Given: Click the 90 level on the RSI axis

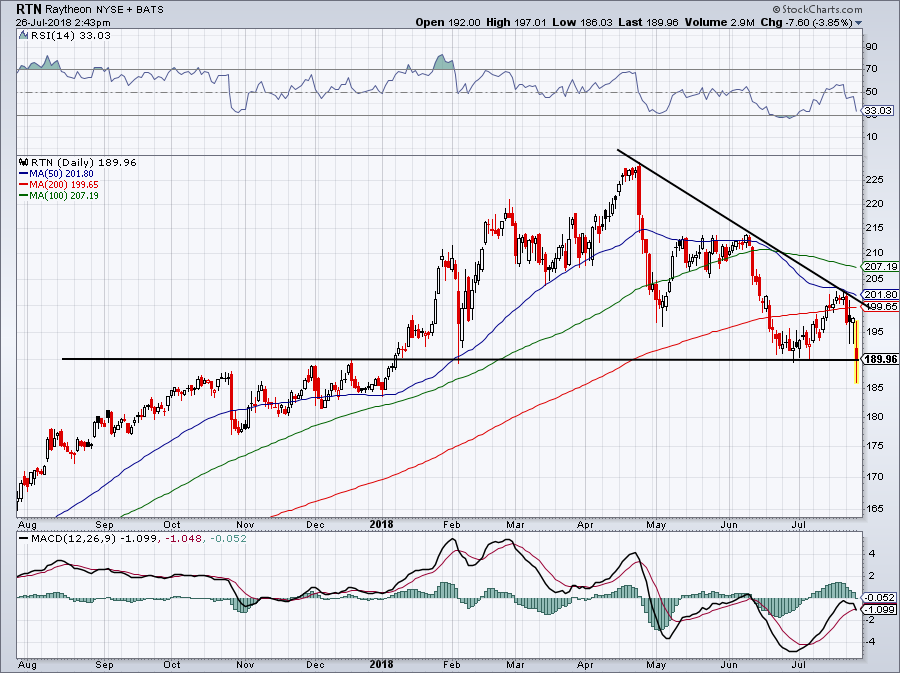Looking at the screenshot, I should [x=871, y=46].
